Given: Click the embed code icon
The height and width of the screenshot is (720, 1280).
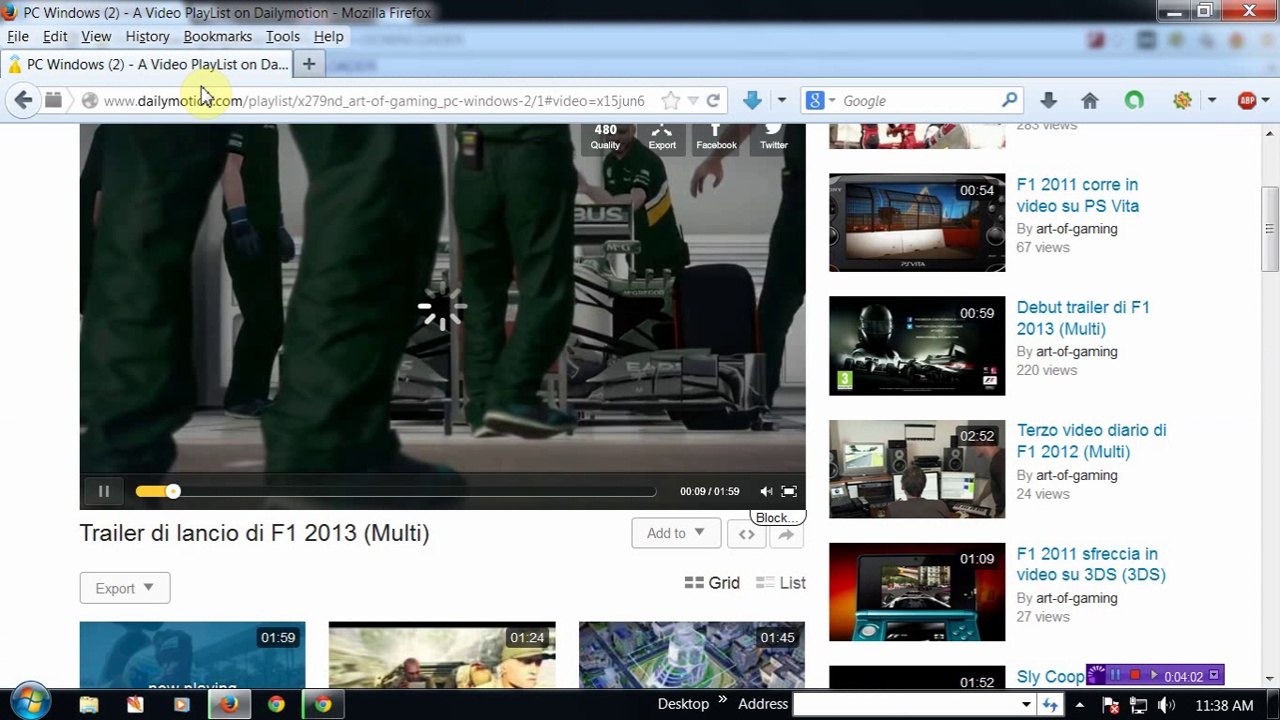Looking at the screenshot, I should coord(746,534).
